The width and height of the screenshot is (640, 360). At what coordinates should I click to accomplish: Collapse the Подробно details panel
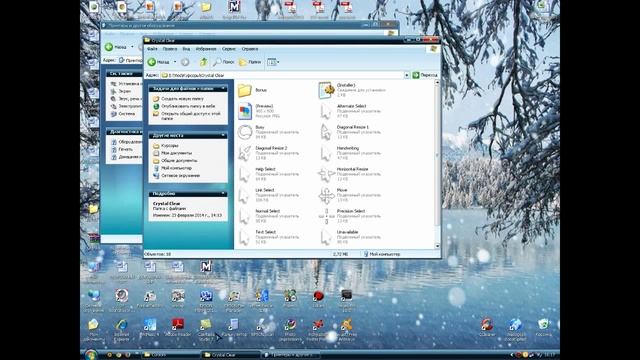(x=223, y=193)
